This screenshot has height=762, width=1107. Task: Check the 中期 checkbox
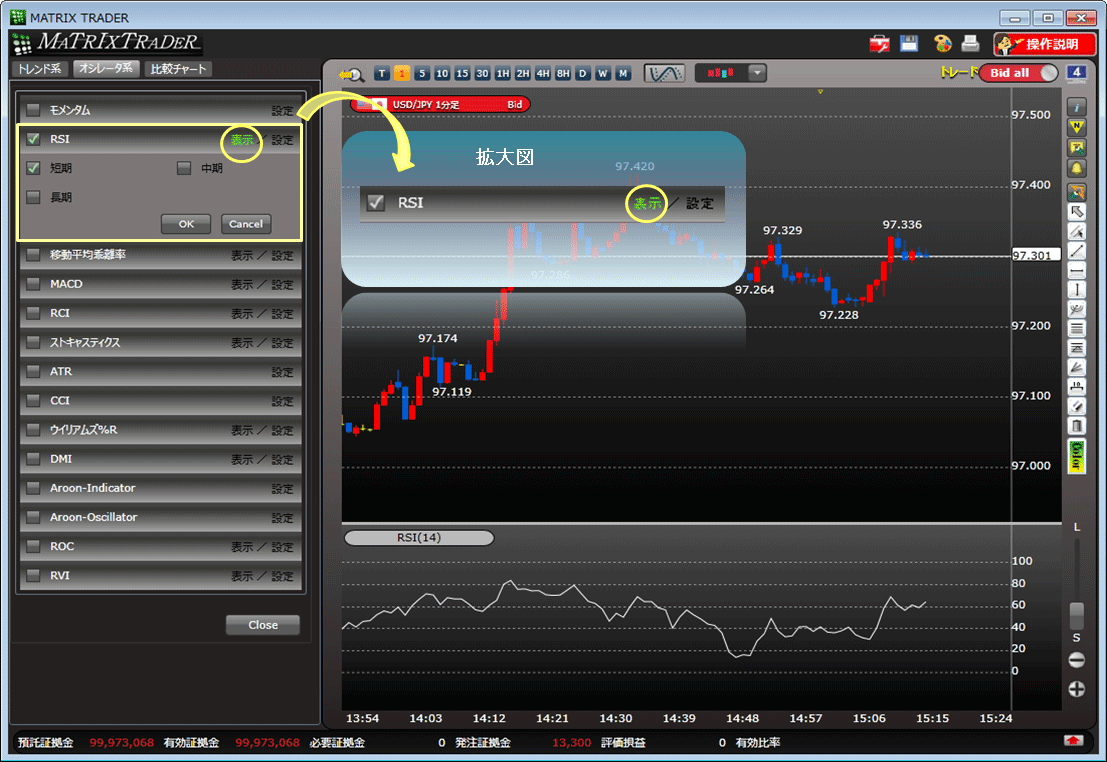(184, 168)
